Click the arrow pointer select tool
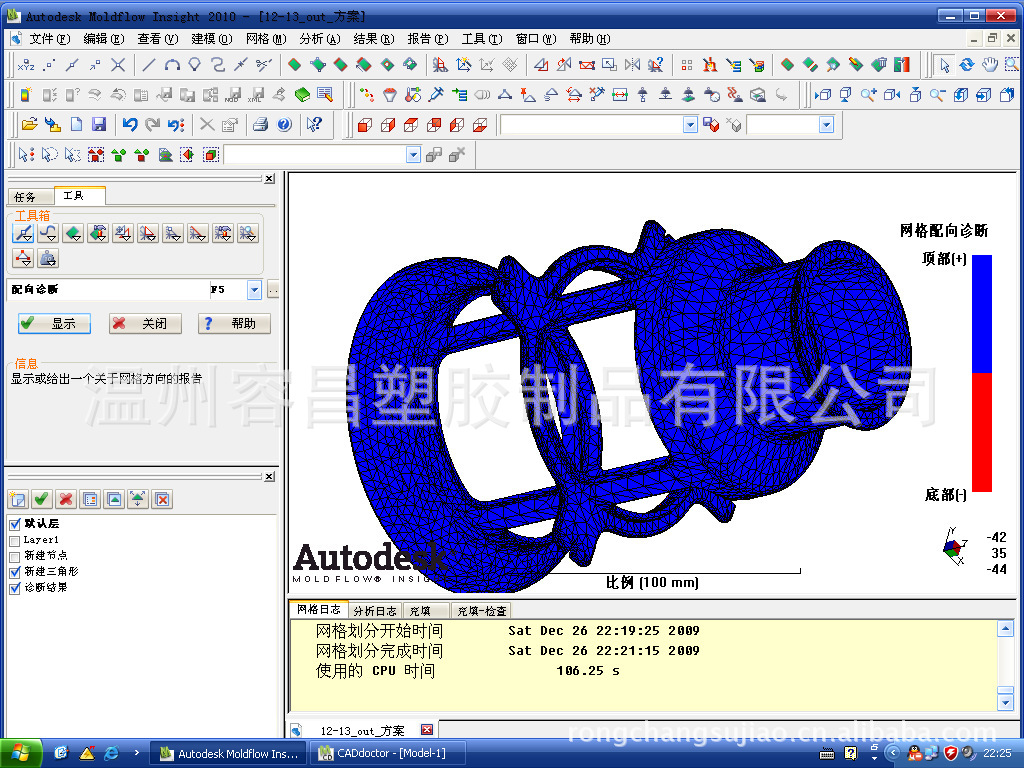Image resolution: width=1024 pixels, height=768 pixels. click(944, 65)
